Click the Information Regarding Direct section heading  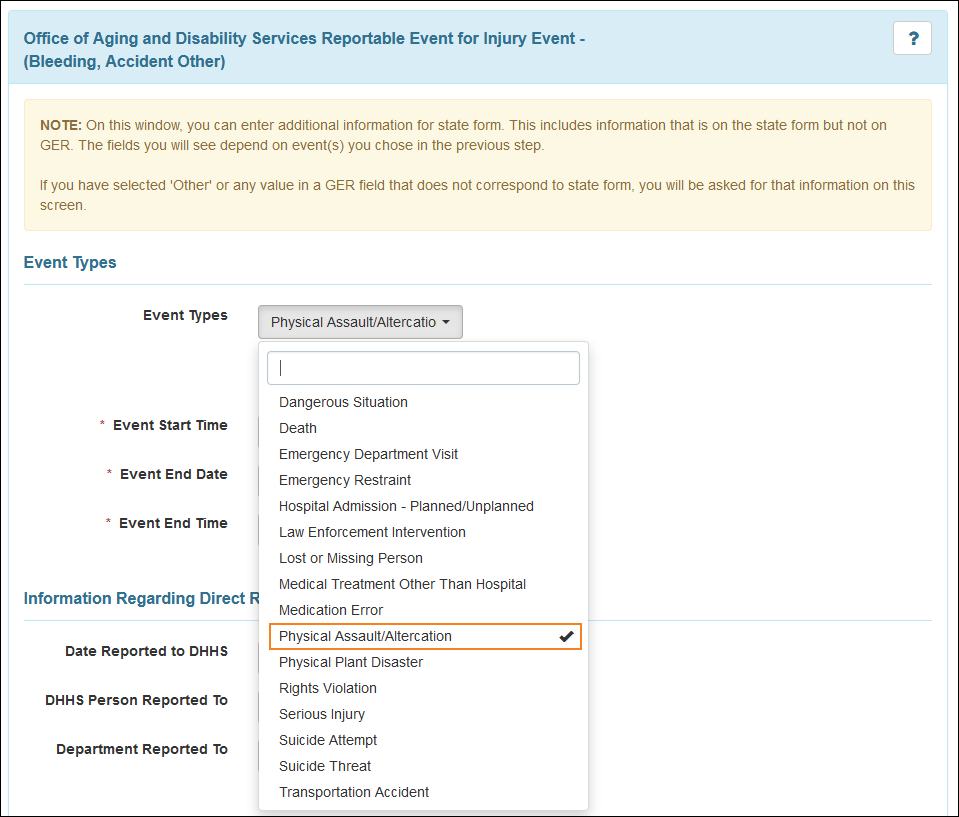point(141,598)
